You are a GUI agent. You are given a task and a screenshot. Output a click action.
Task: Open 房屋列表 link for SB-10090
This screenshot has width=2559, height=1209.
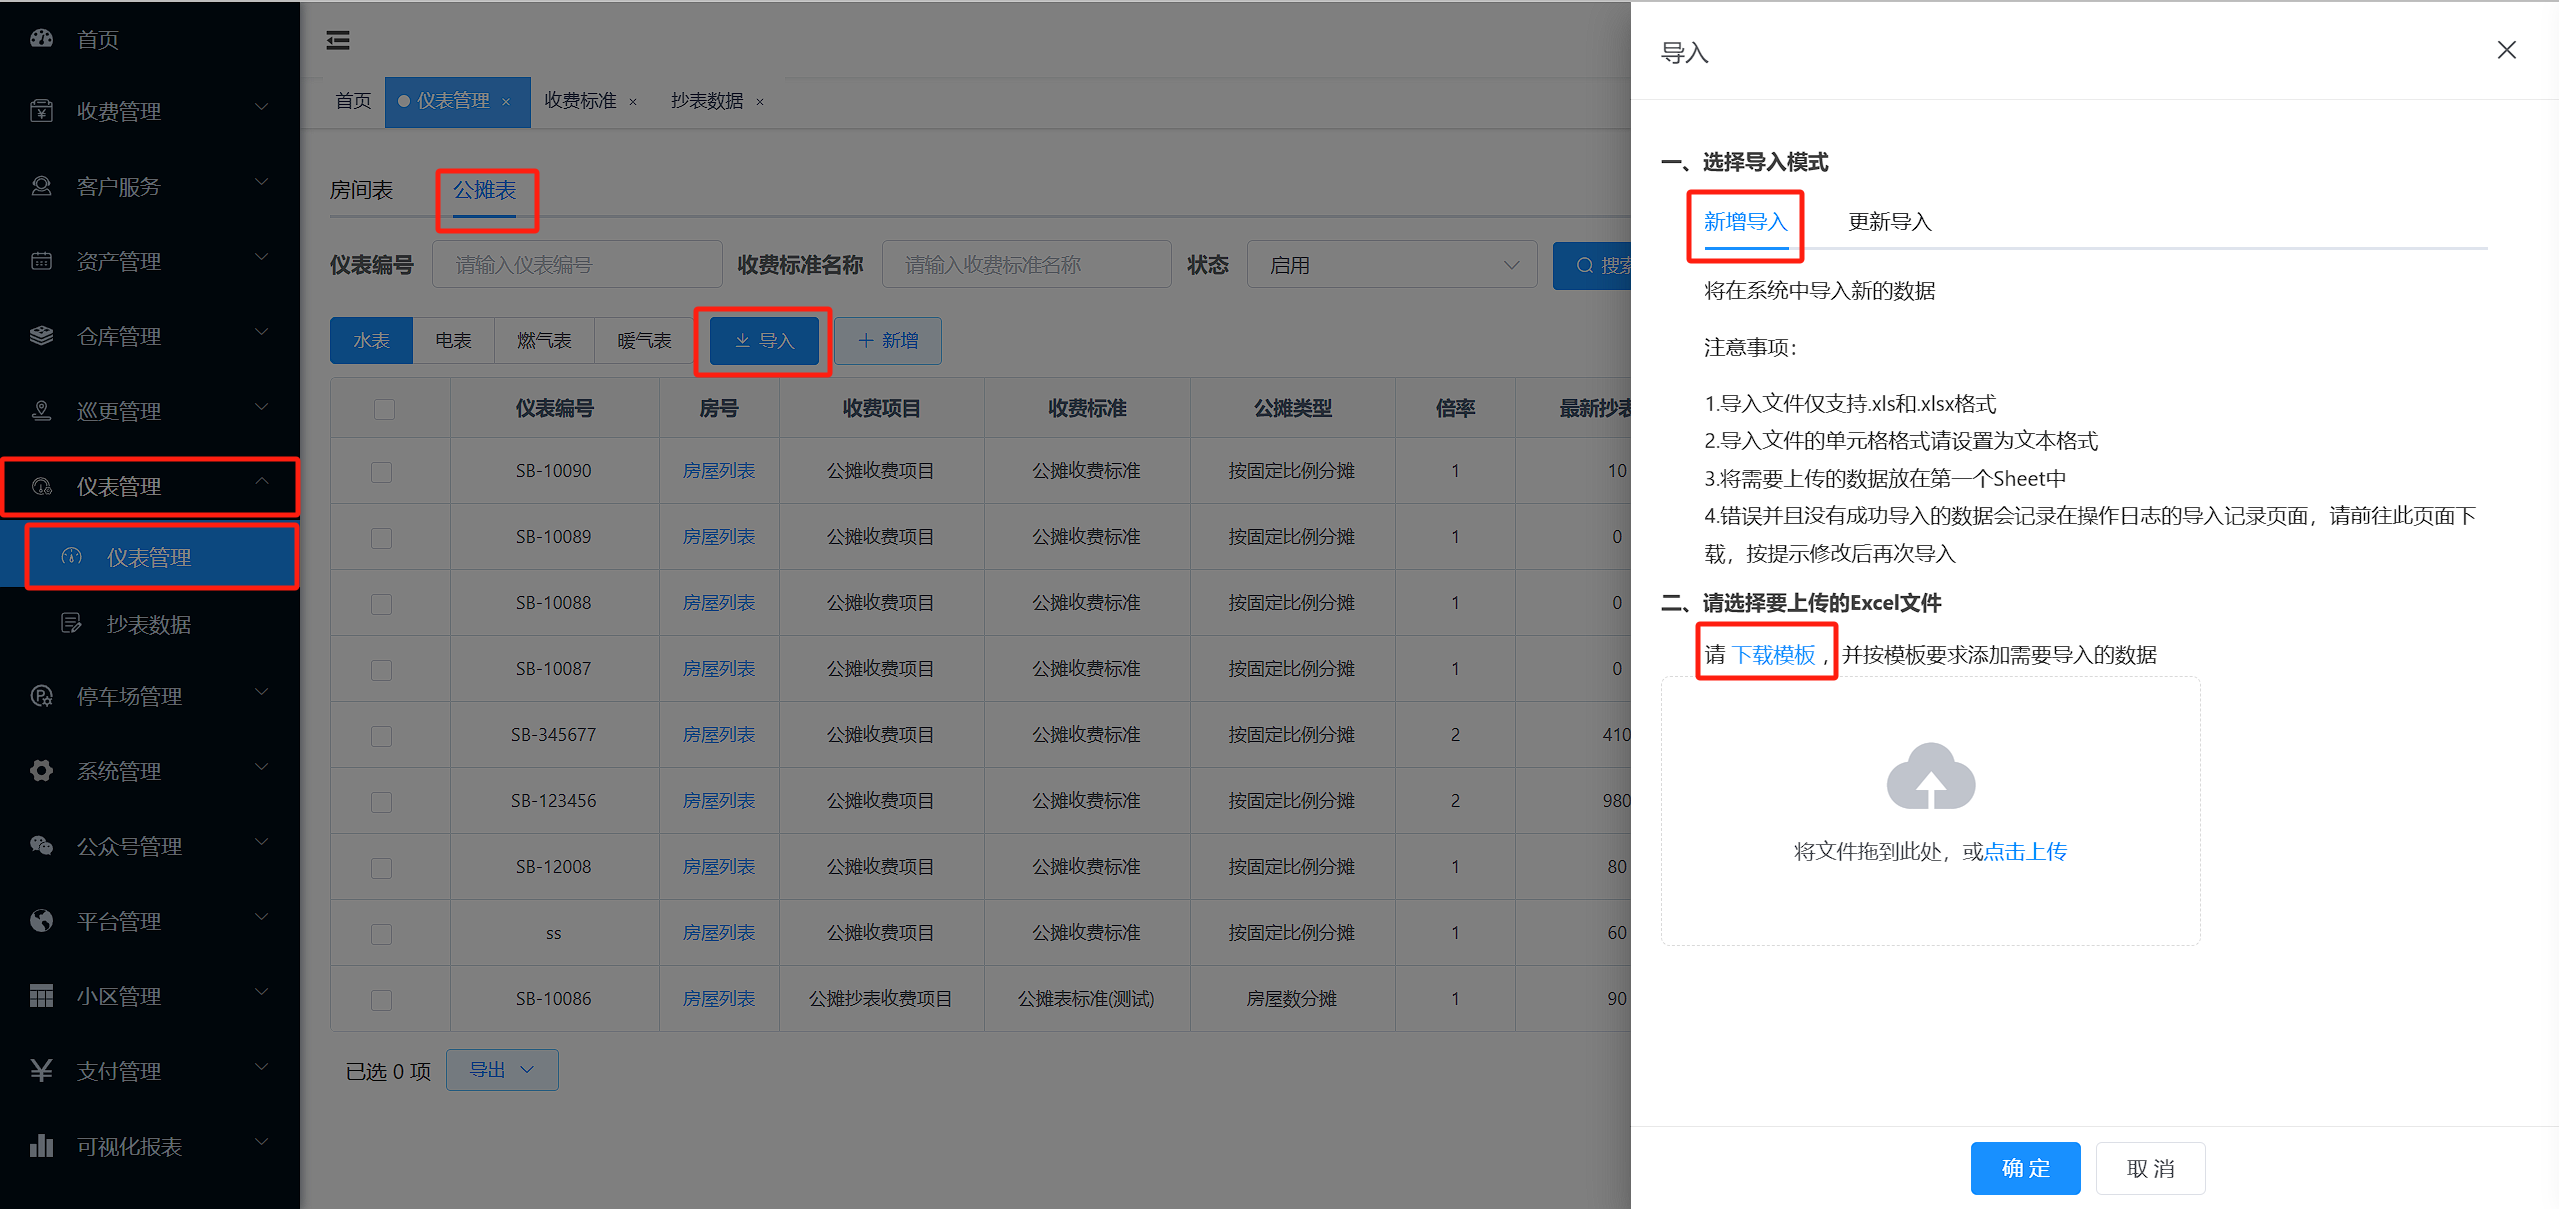tap(719, 471)
